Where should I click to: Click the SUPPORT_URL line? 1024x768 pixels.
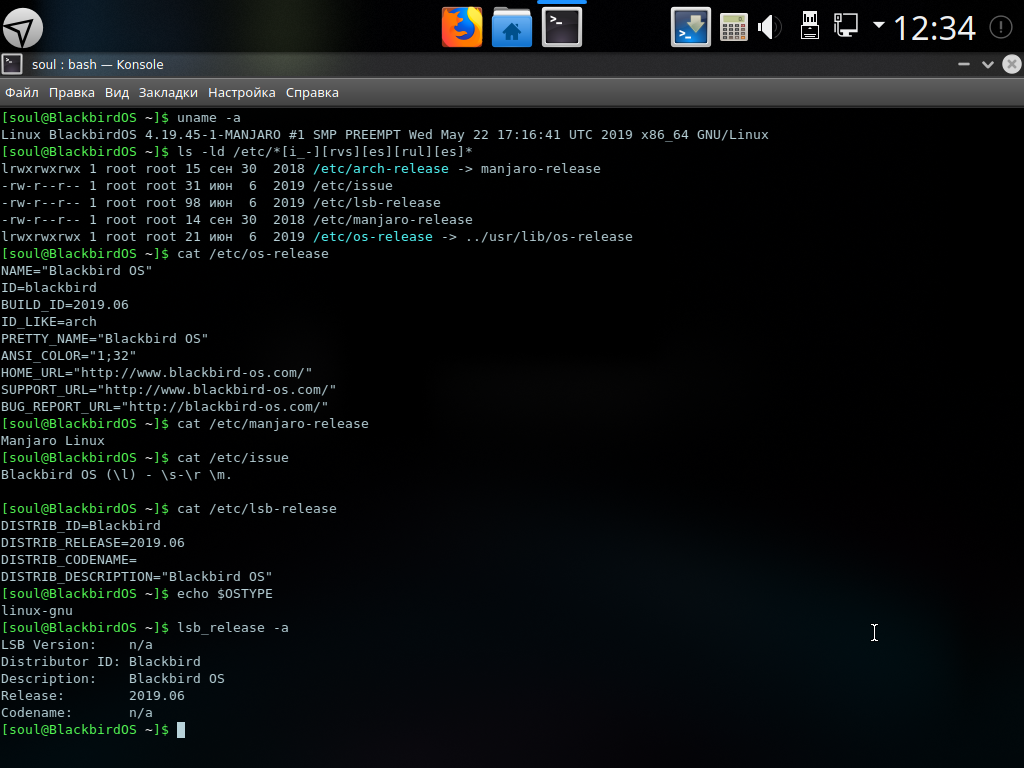click(168, 389)
